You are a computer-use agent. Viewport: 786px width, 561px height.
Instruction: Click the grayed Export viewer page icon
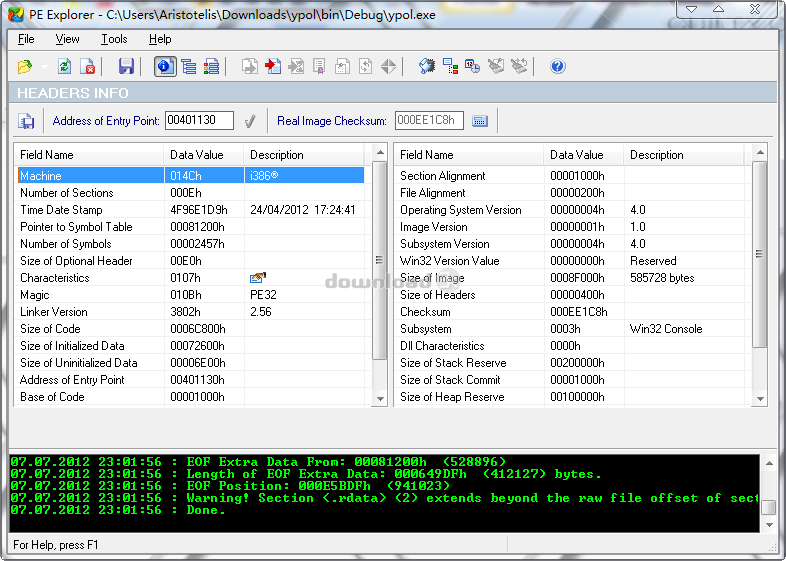click(x=250, y=67)
